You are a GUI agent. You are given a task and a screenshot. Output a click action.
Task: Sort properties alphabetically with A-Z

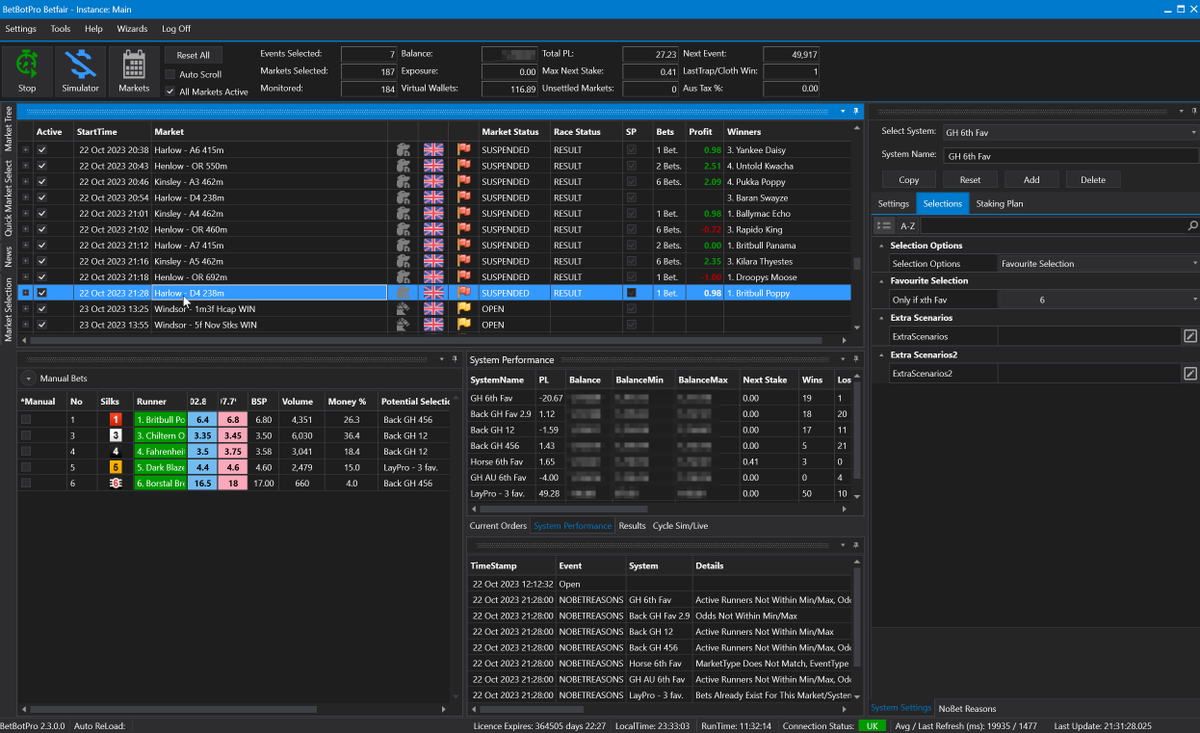pos(907,227)
